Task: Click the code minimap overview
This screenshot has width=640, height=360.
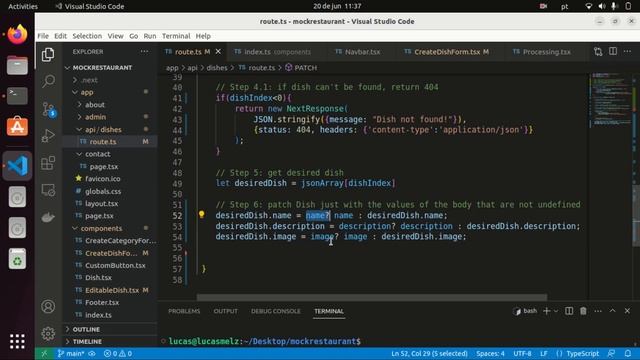Action: [x=611, y=100]
